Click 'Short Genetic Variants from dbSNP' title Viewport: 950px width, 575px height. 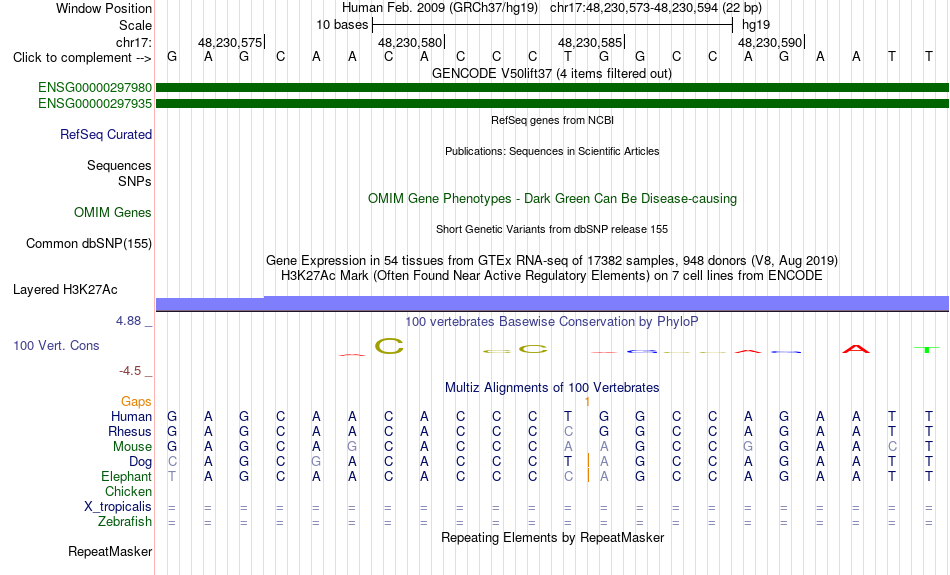point(552,229)
